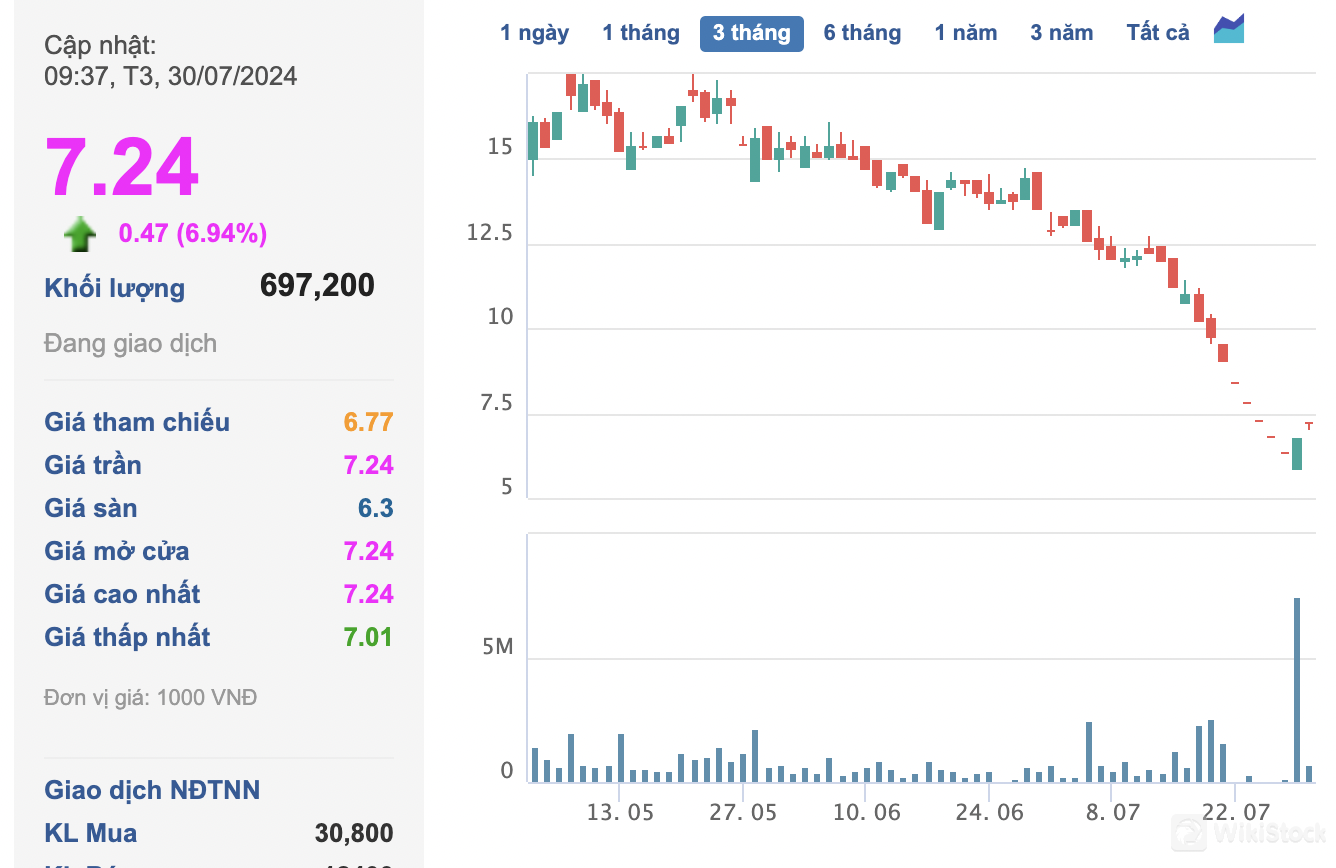Image resolution: width=1336 pixels, height=868 pixels.
Task: Open the Giao dịch NĐTNN section heading
Action: coord(152,790)
